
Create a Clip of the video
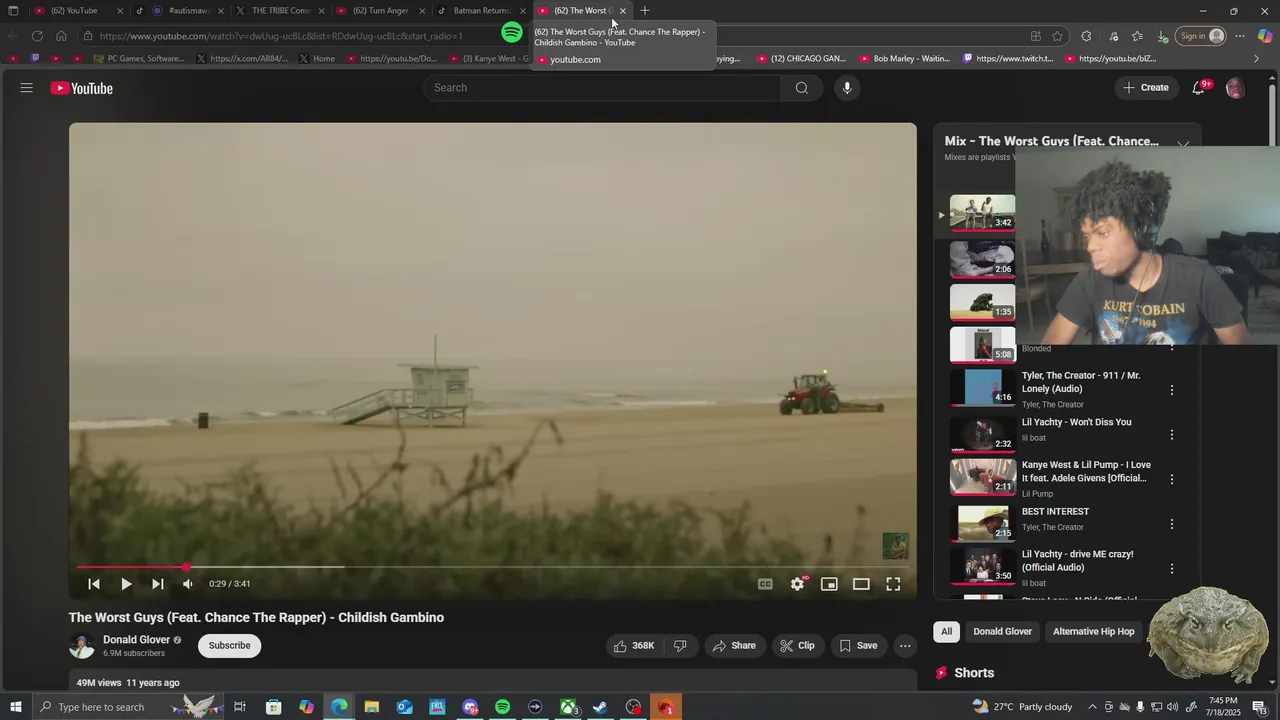(x=797, y=646)
